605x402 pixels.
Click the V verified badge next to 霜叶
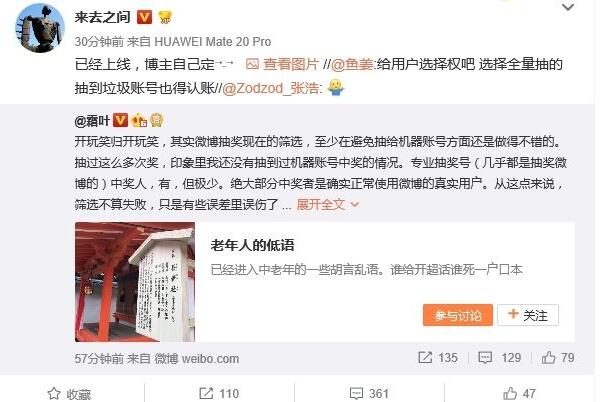(x=120, y=120)
